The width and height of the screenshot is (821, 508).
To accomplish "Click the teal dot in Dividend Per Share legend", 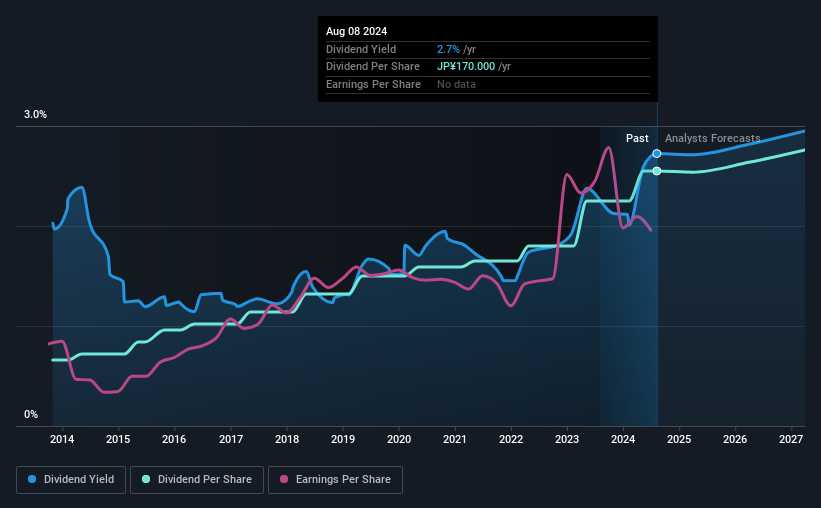I will tap(146, 479).
